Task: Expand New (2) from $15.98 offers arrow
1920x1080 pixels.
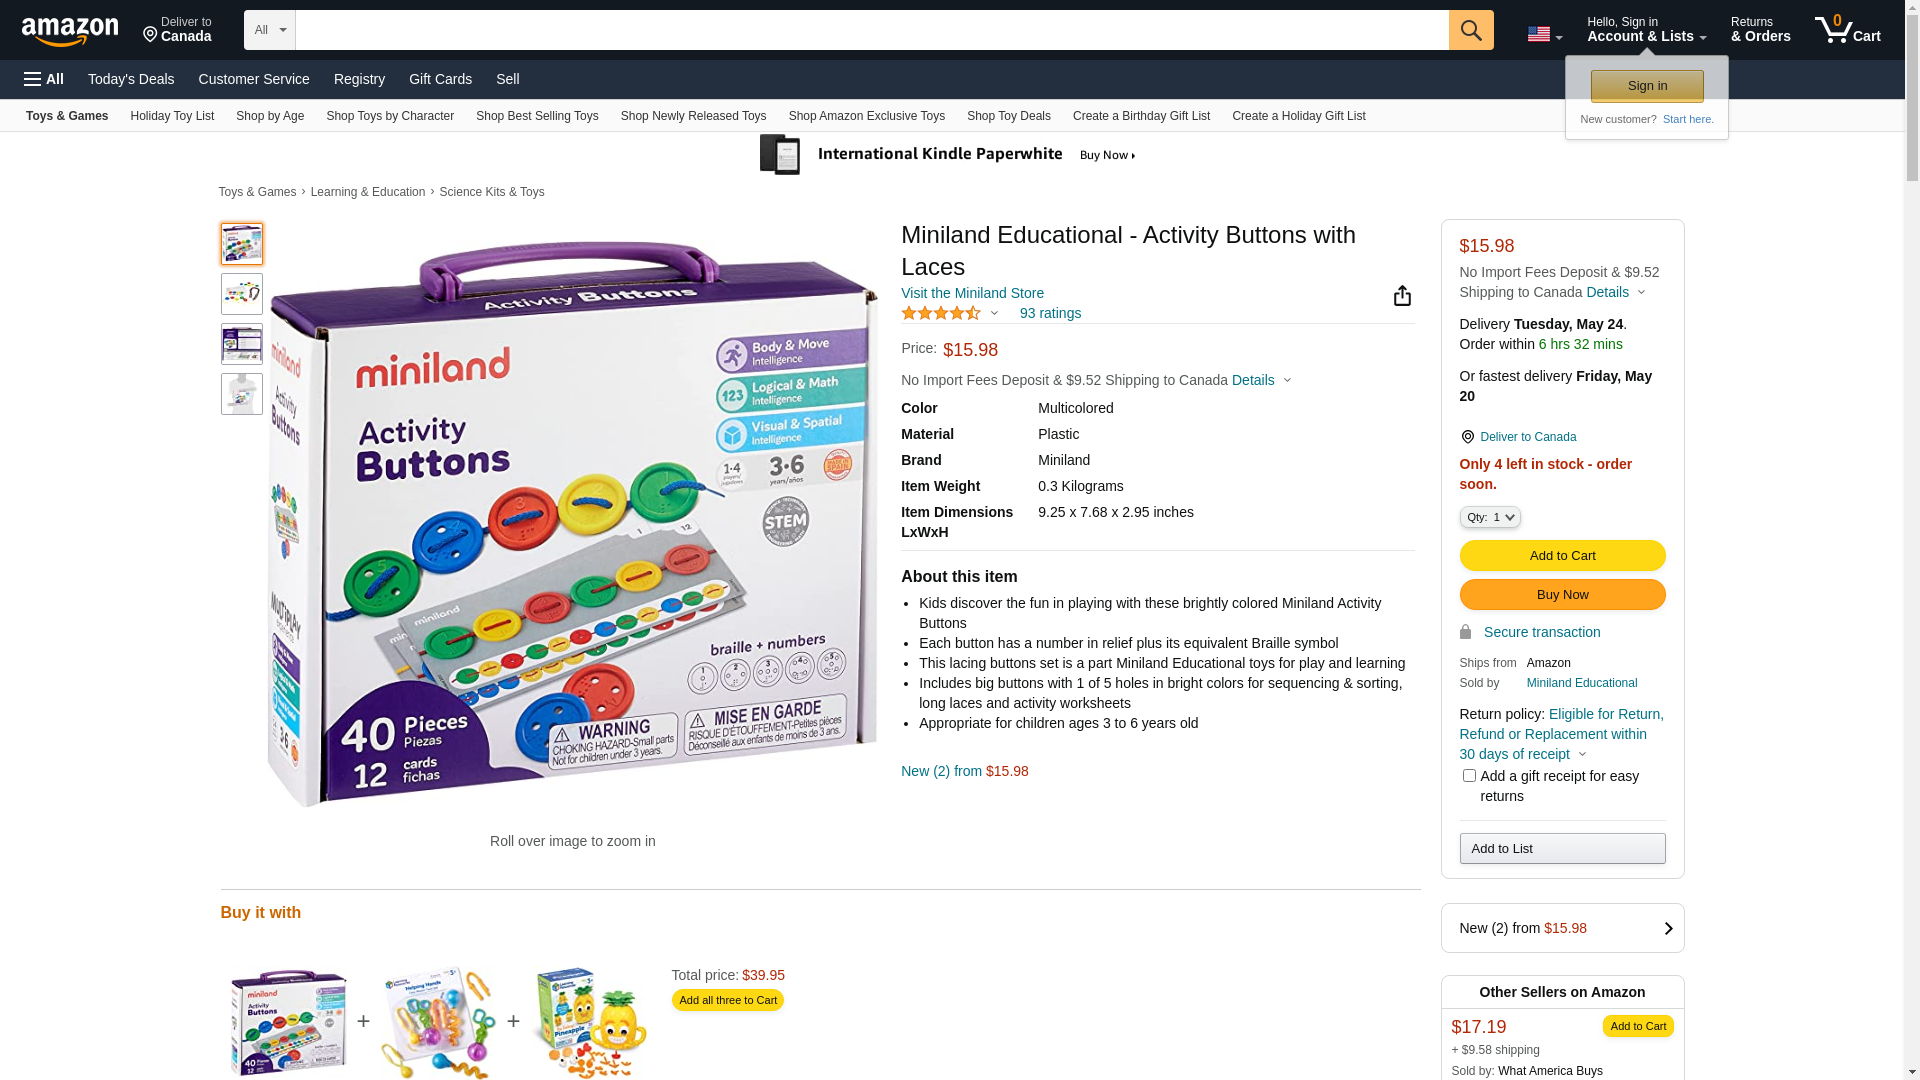Action: (x=1667, y=928)
